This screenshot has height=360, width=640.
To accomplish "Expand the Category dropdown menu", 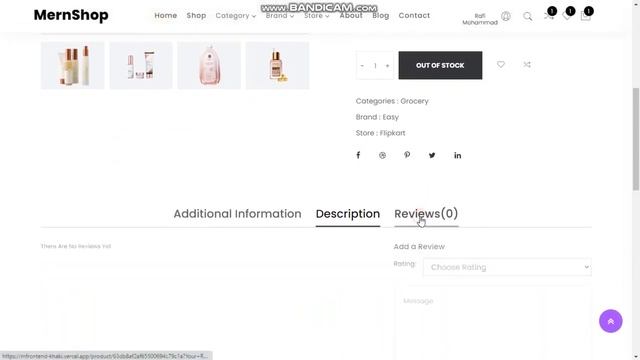I will [236, 16].
